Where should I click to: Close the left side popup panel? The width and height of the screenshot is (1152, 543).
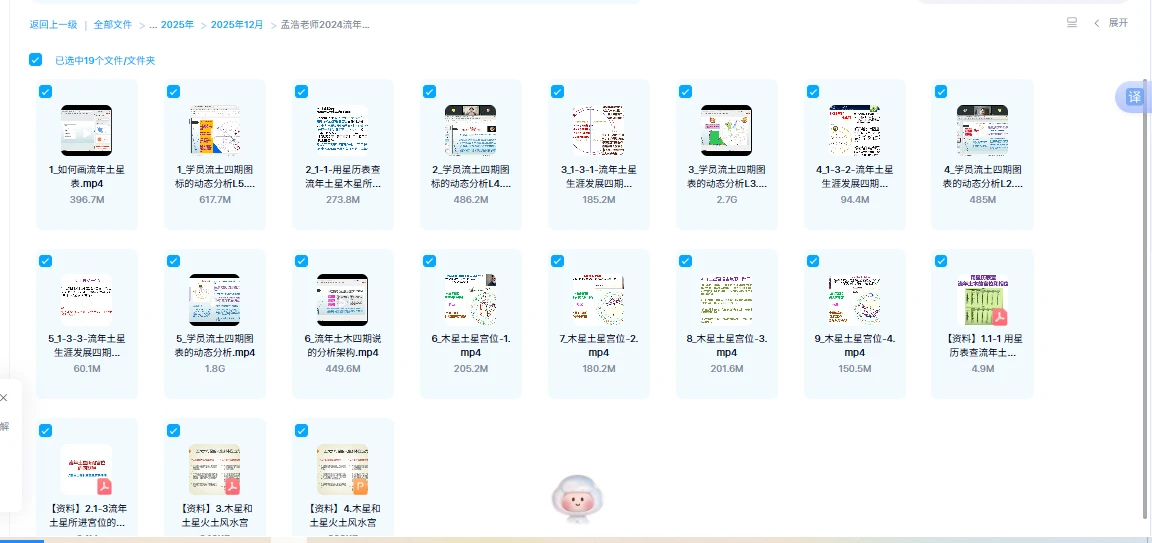pyautogui.click(x=3, y=397)
